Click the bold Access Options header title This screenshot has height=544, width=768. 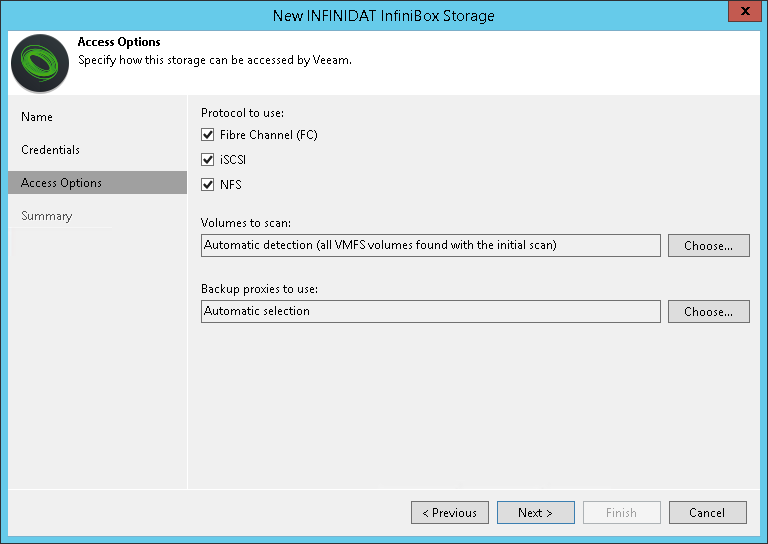[119, 43]
